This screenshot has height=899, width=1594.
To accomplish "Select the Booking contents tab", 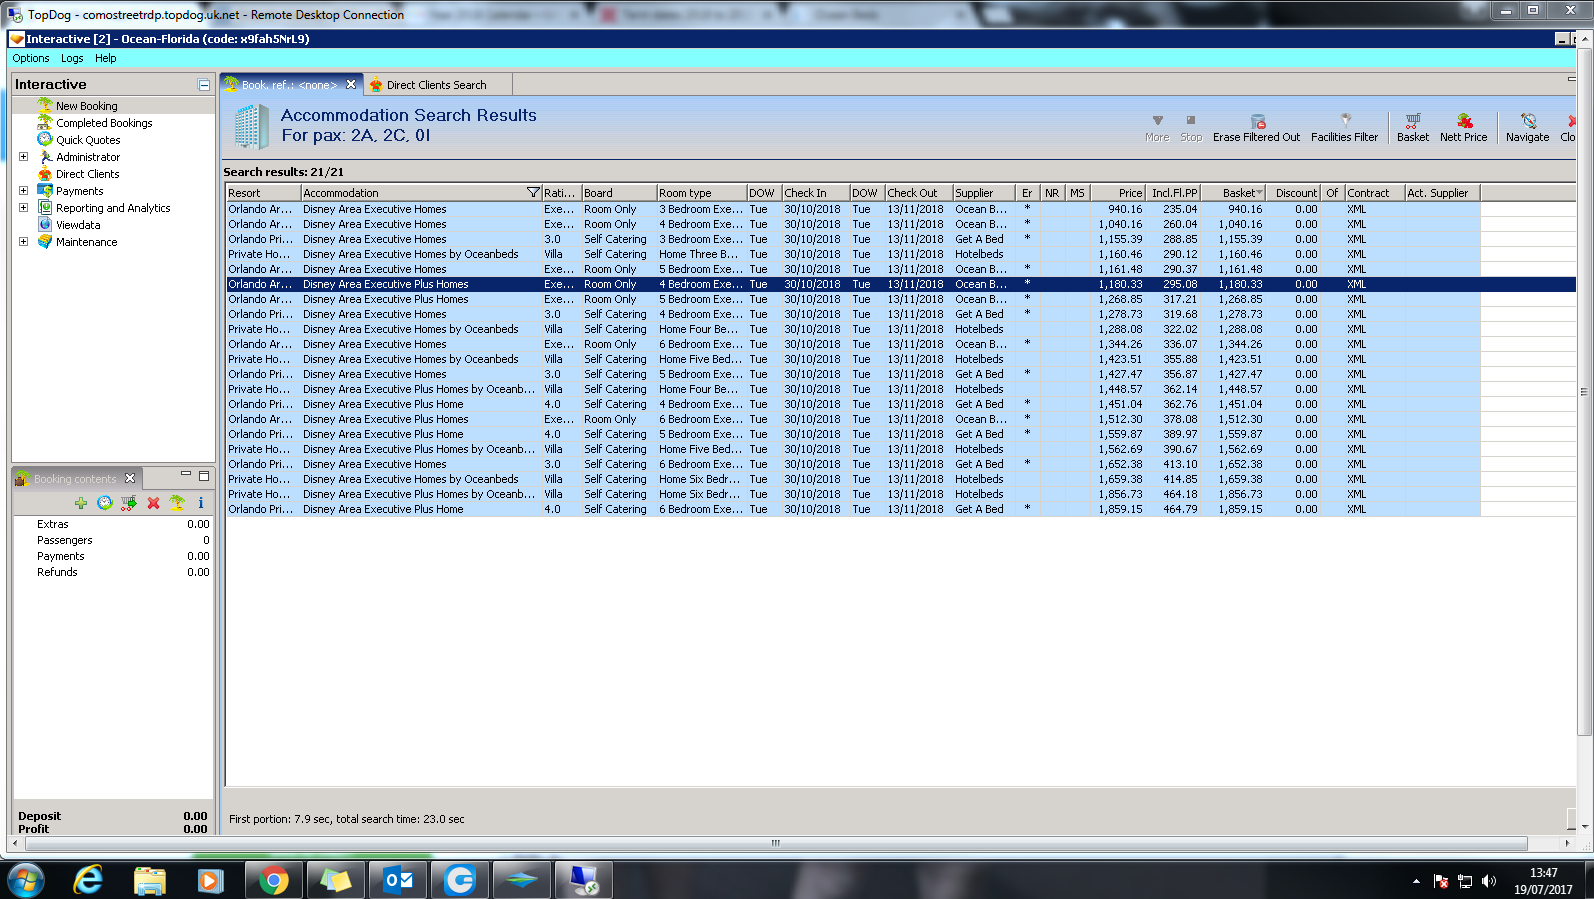I will [75, 479].
